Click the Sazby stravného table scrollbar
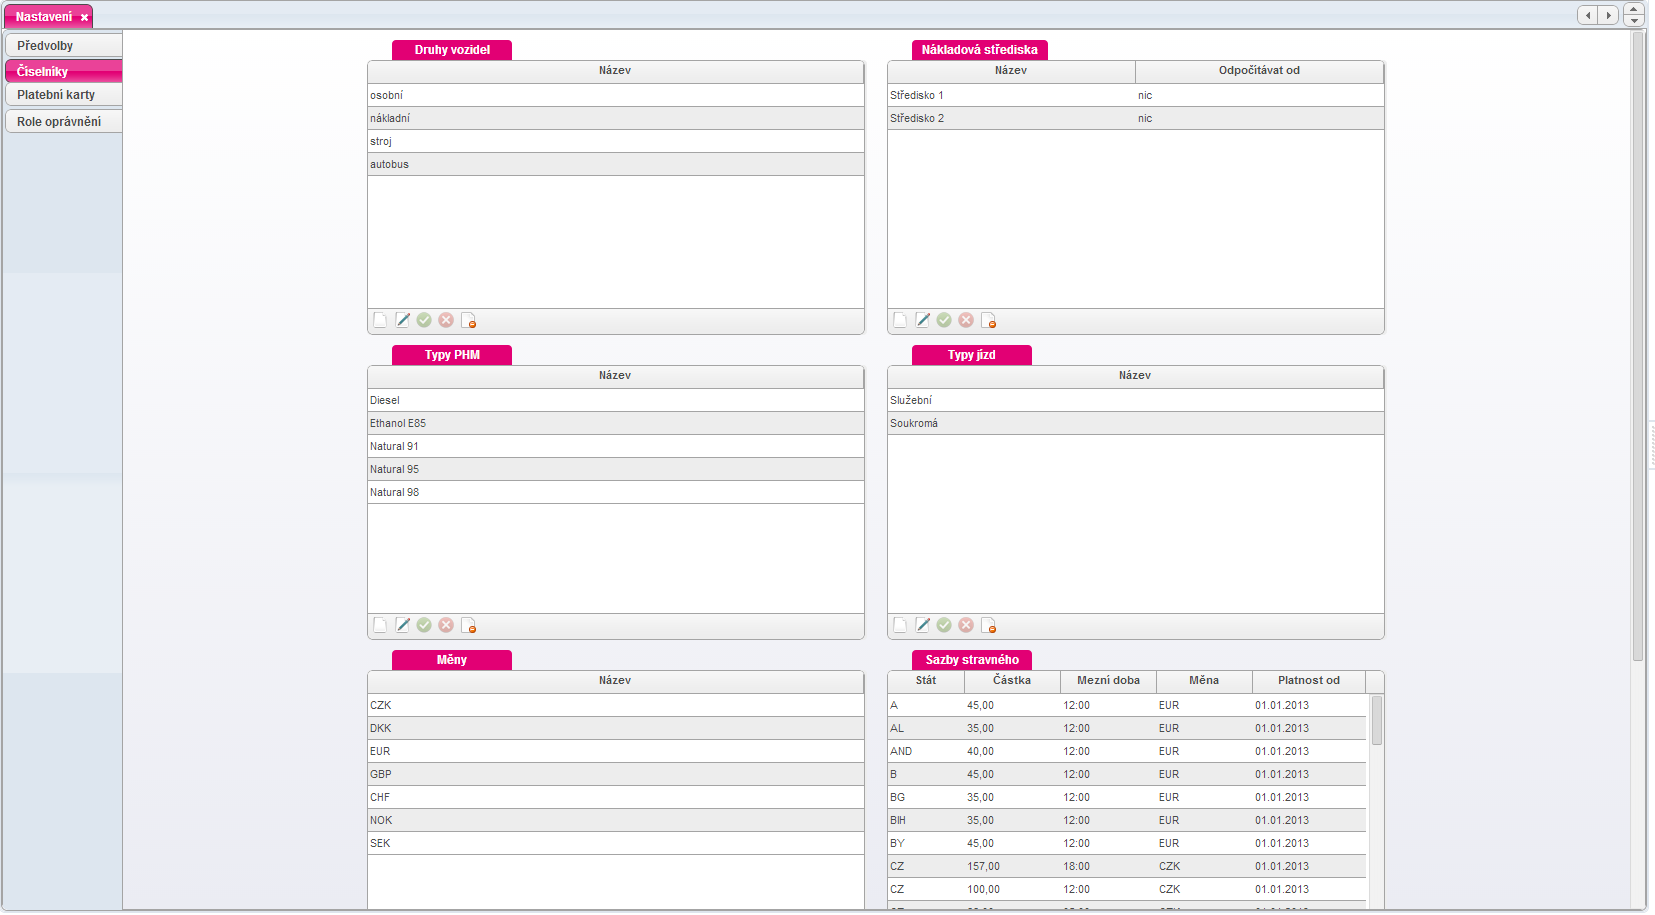Image resolution: width=1655 pixels, height=915 pixels. tap(1376, 720)
